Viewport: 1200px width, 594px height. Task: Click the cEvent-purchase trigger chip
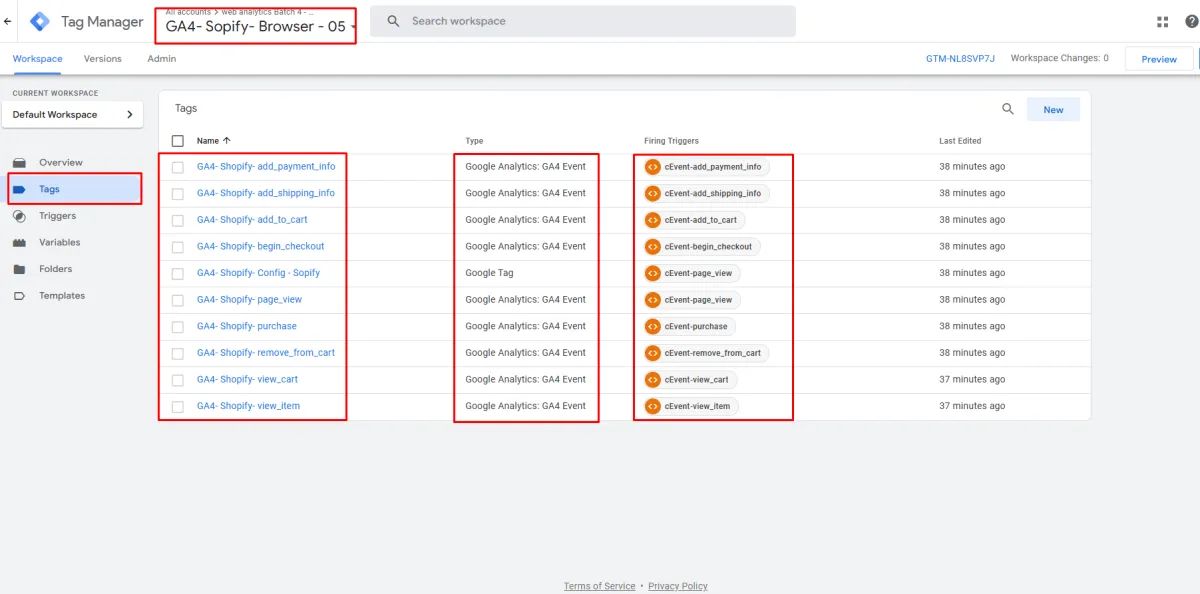[x=690, y=326]
